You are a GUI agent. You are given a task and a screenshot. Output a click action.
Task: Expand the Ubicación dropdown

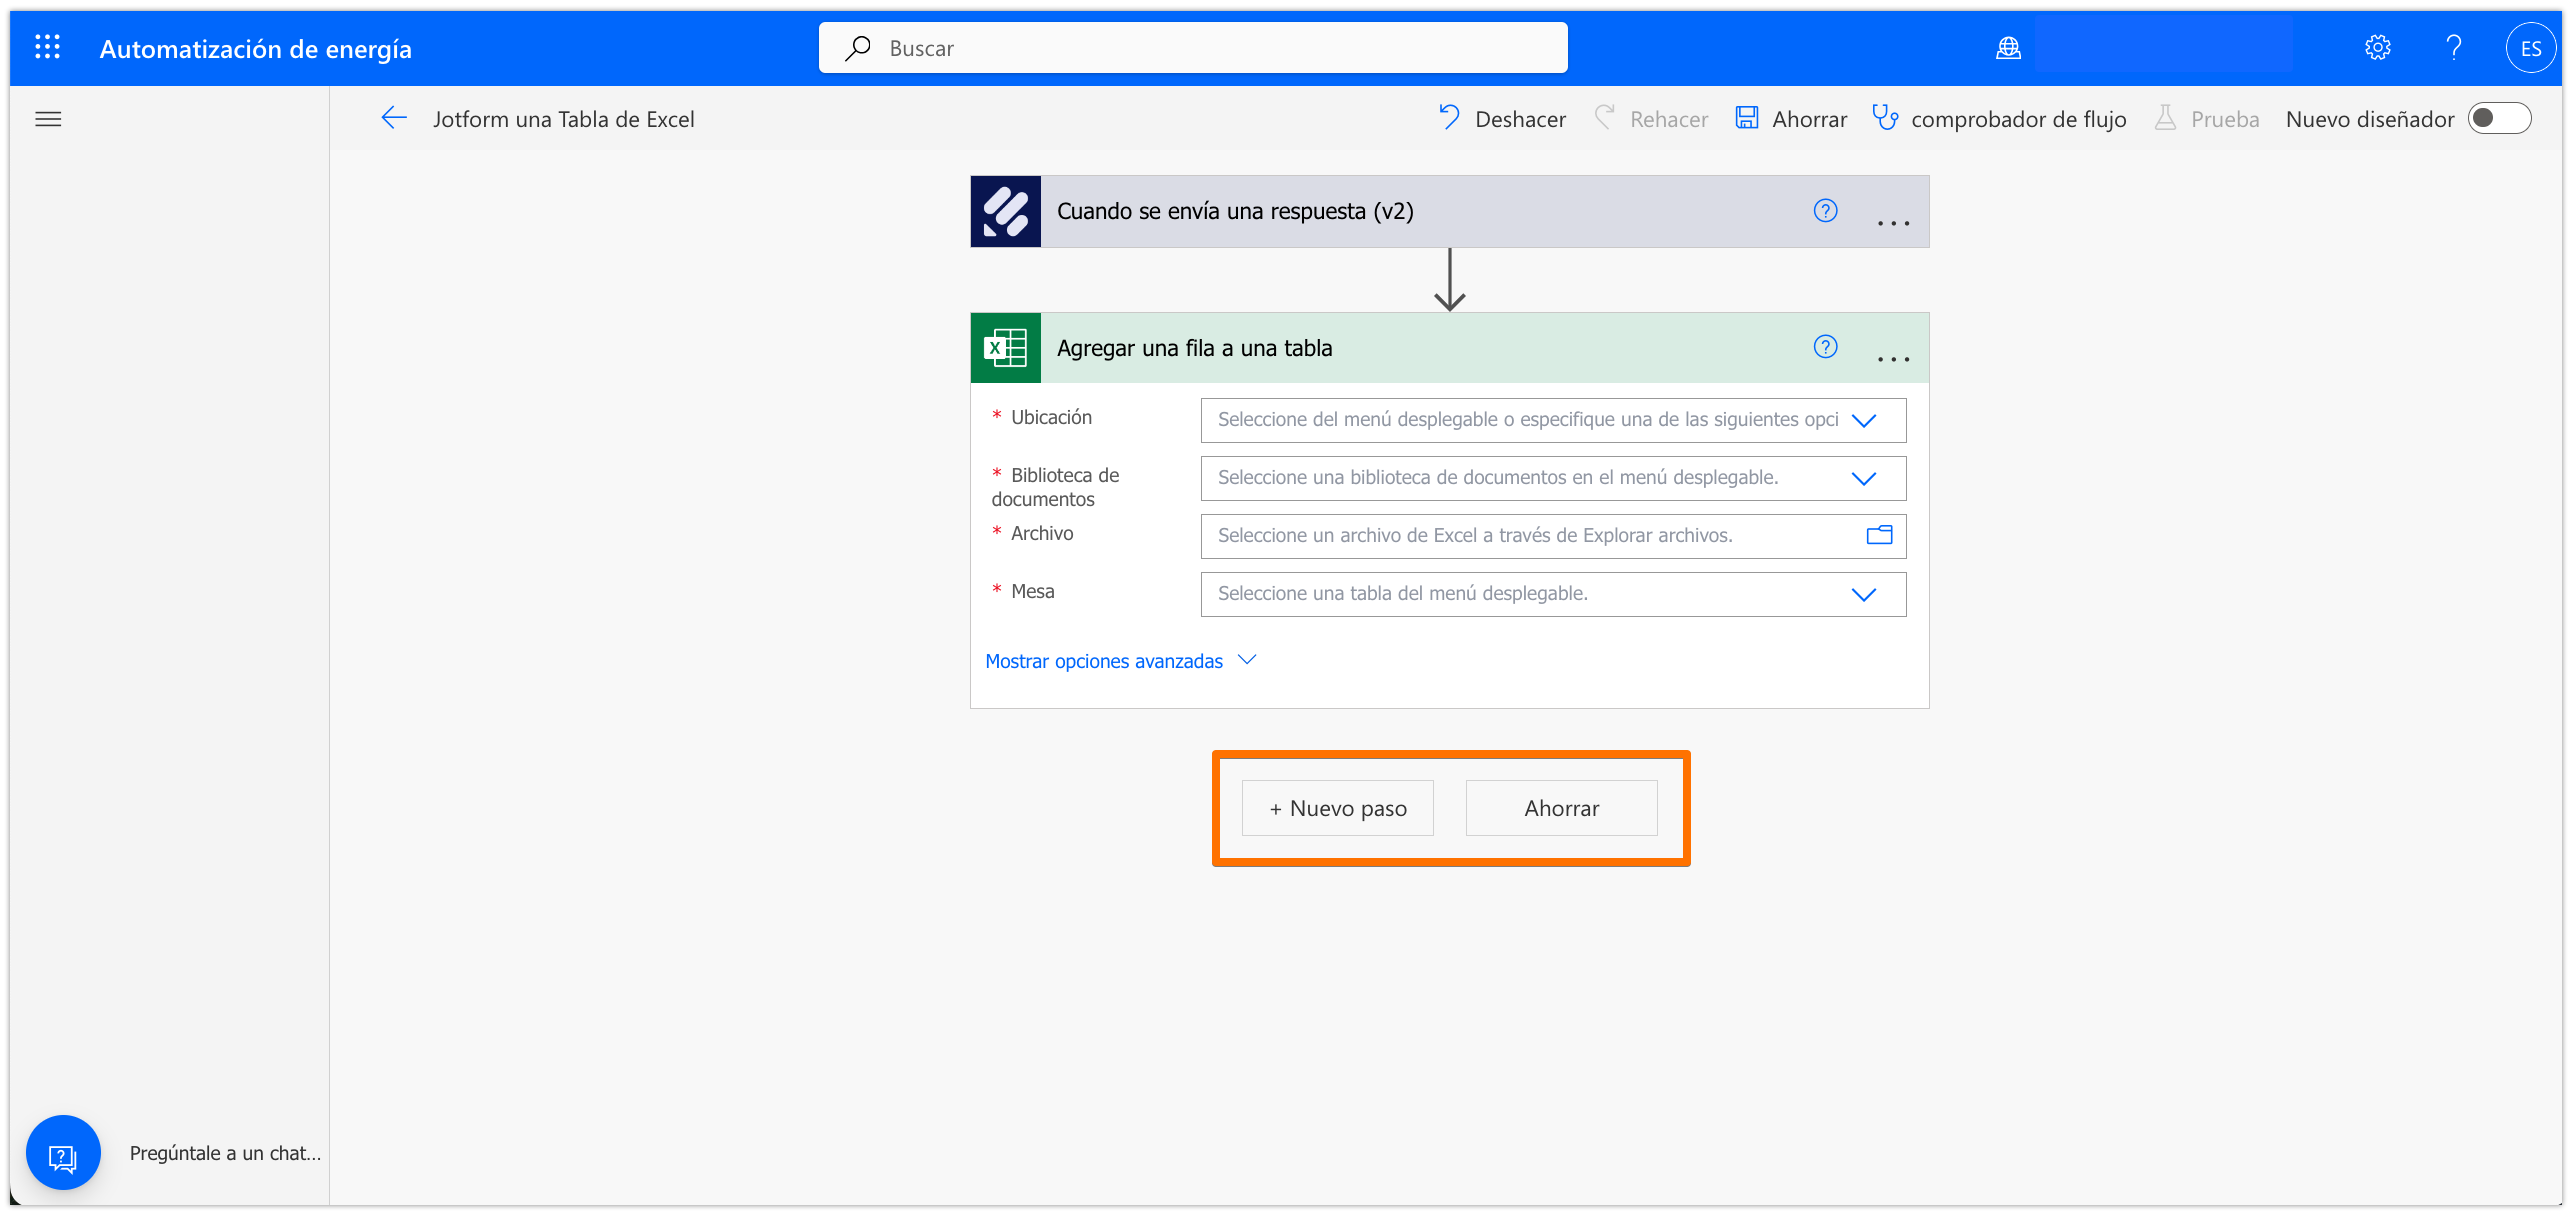point(1863,421)
